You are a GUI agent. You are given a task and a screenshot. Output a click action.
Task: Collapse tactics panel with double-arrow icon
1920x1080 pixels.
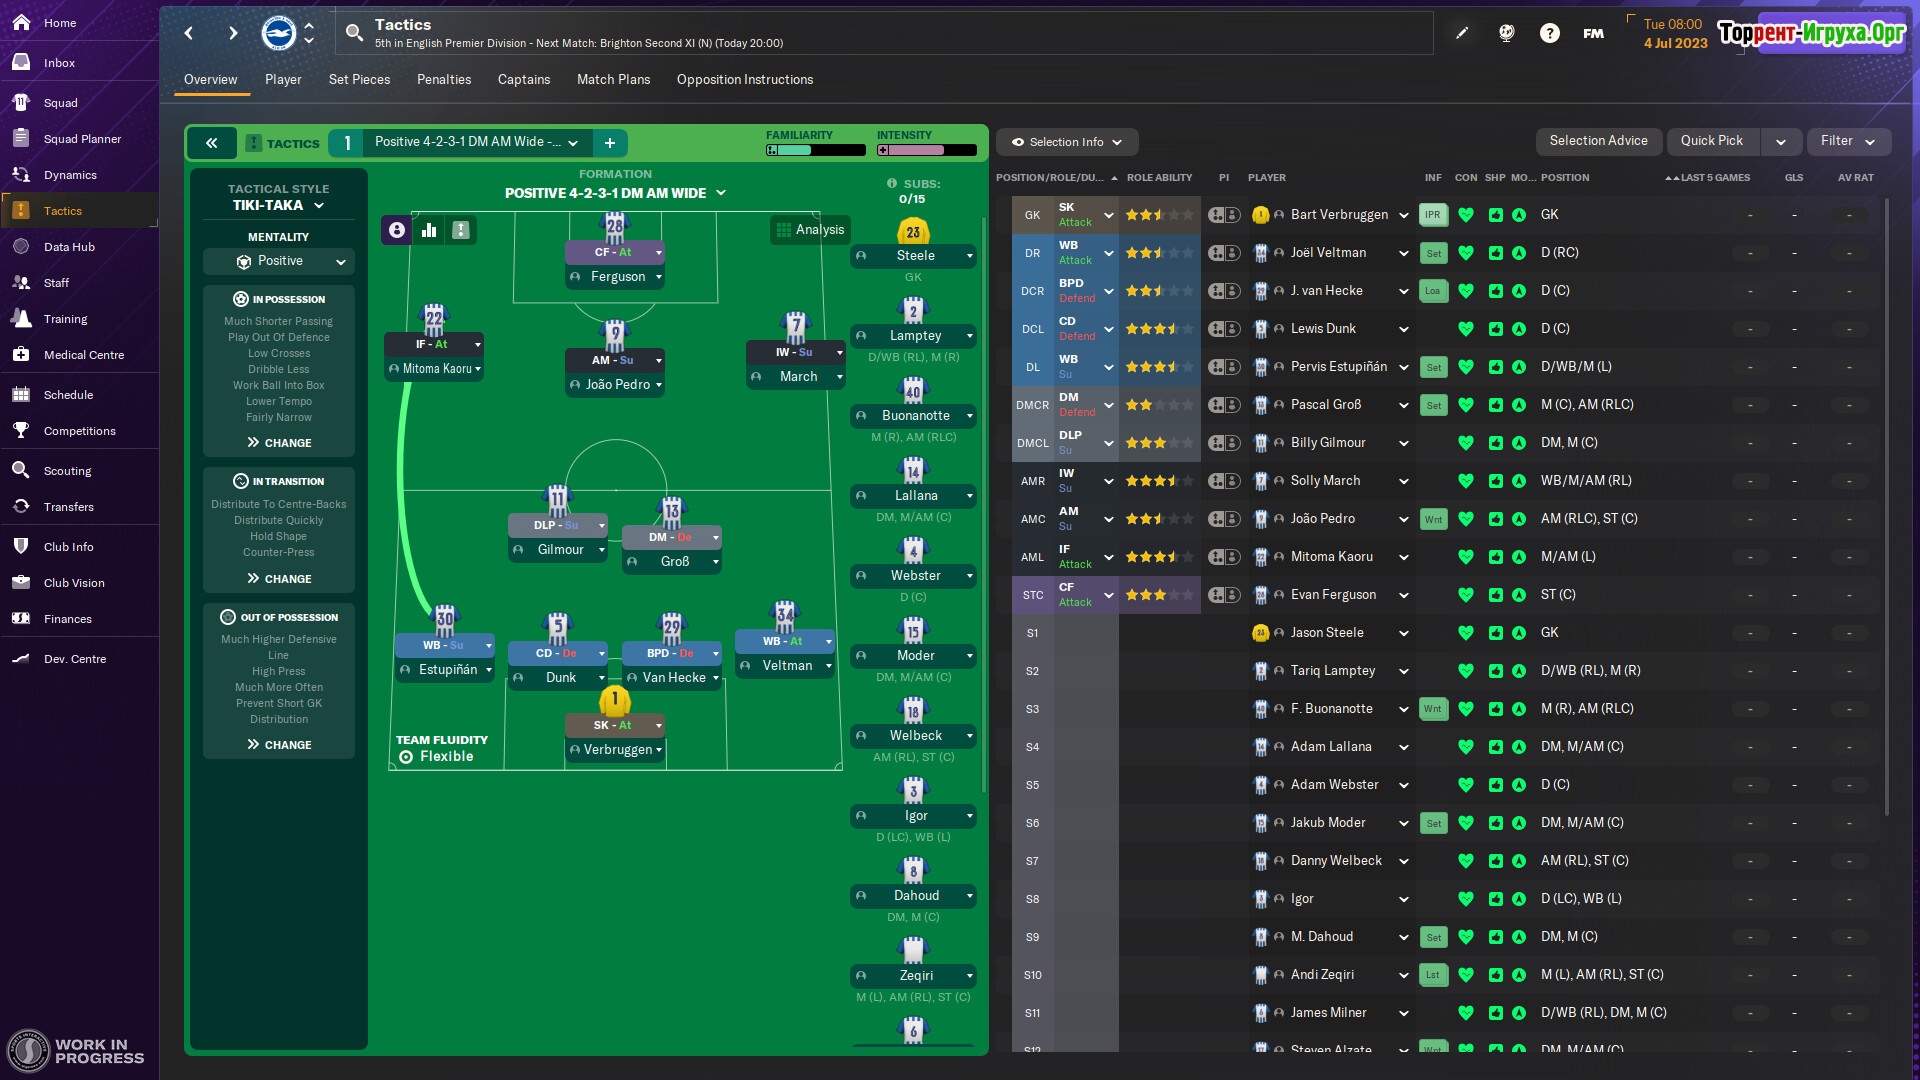click(x=212, y=143)
